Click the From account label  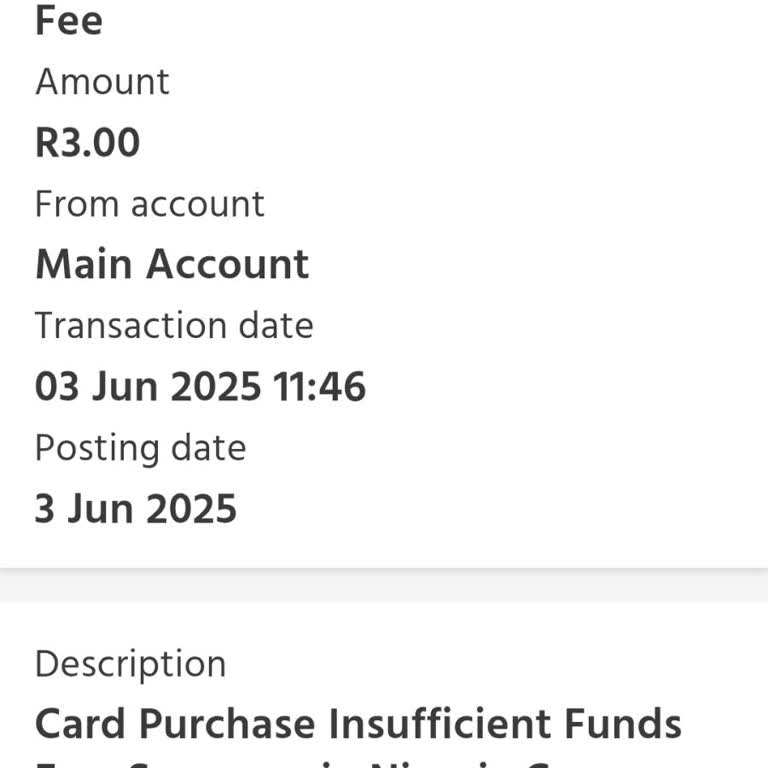150,204
